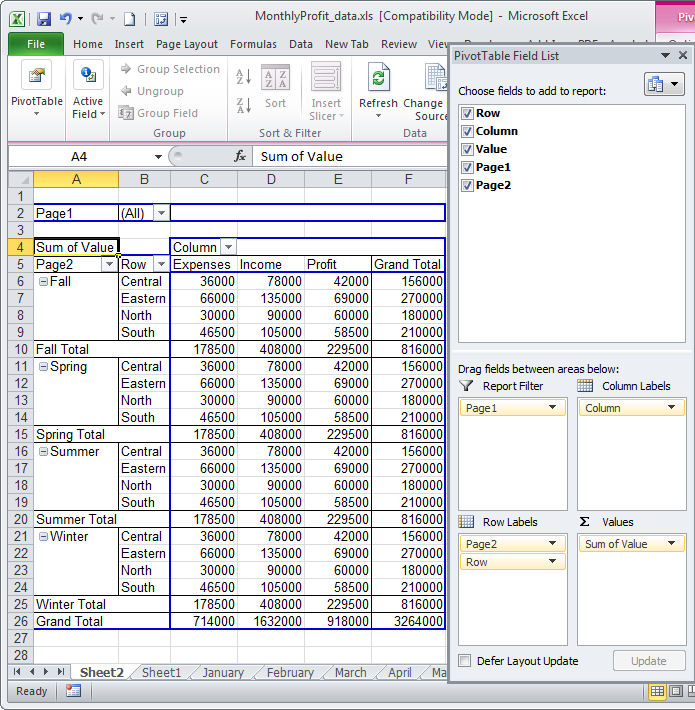Viewport: 695px width, 710px height.
Task: Enable Defer Layout Update
Action: (x=465, y=661)
